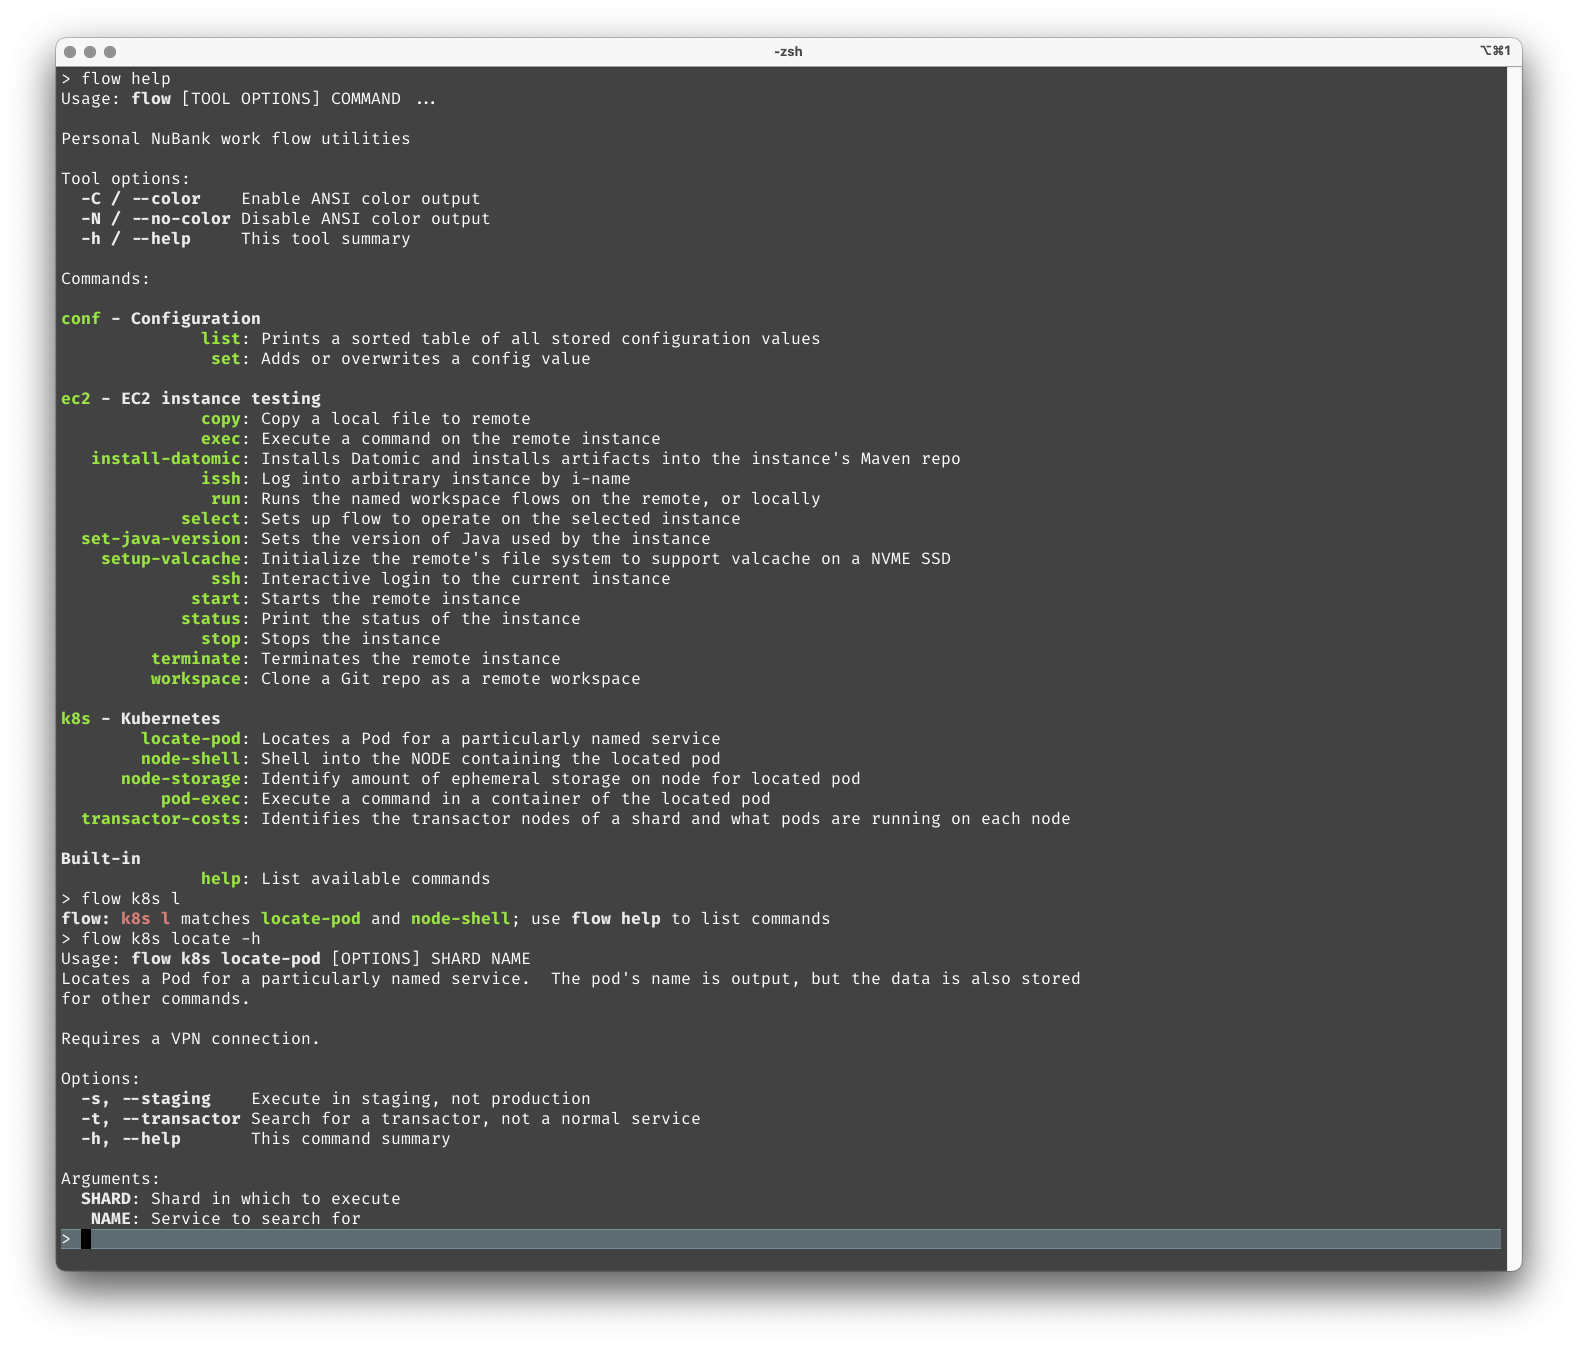This screenshot has height=1345, width=1578.
Task: Click the 'stop' command name
Action: point(221,639)
